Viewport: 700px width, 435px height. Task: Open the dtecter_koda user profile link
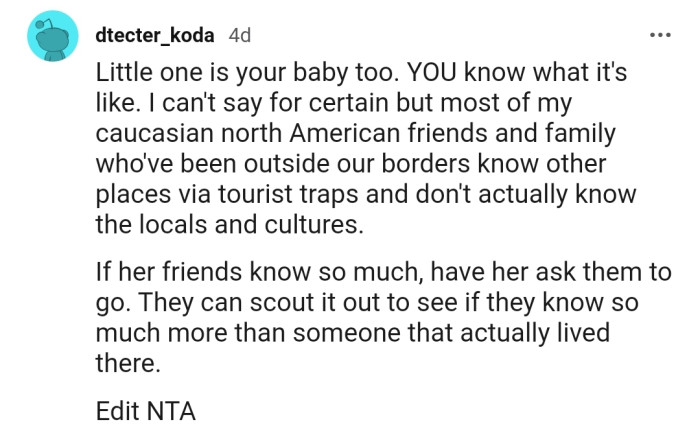155,35
